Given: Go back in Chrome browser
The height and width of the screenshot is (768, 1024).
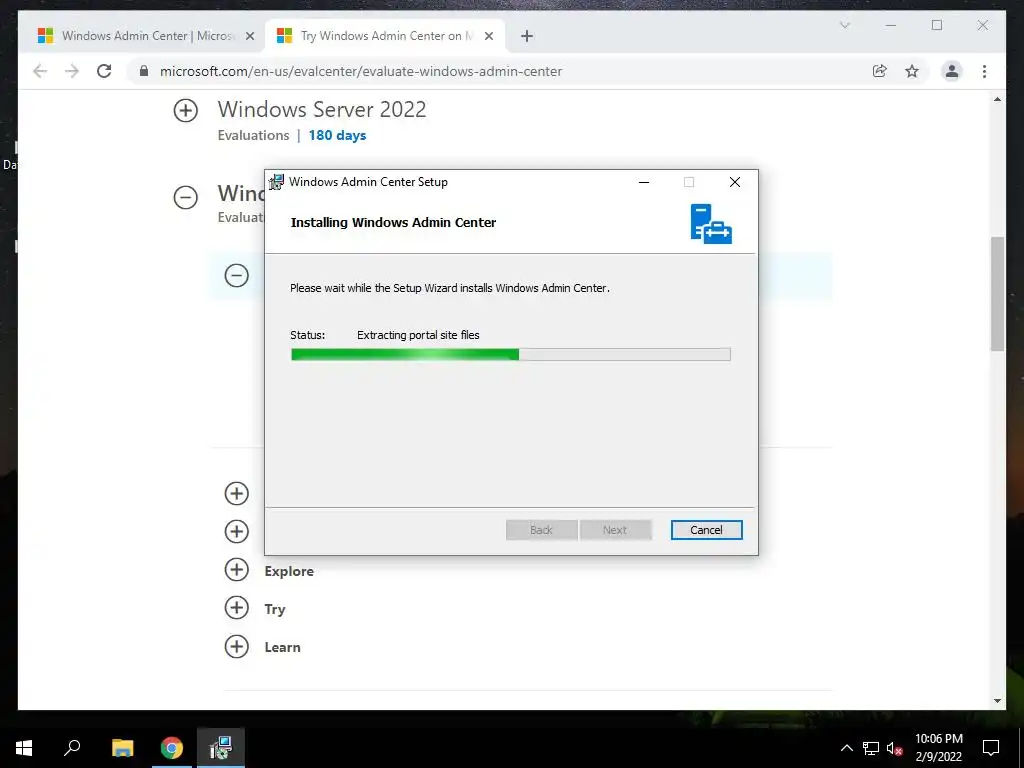Looking at the screenshot, I should (x=40, y=71).
